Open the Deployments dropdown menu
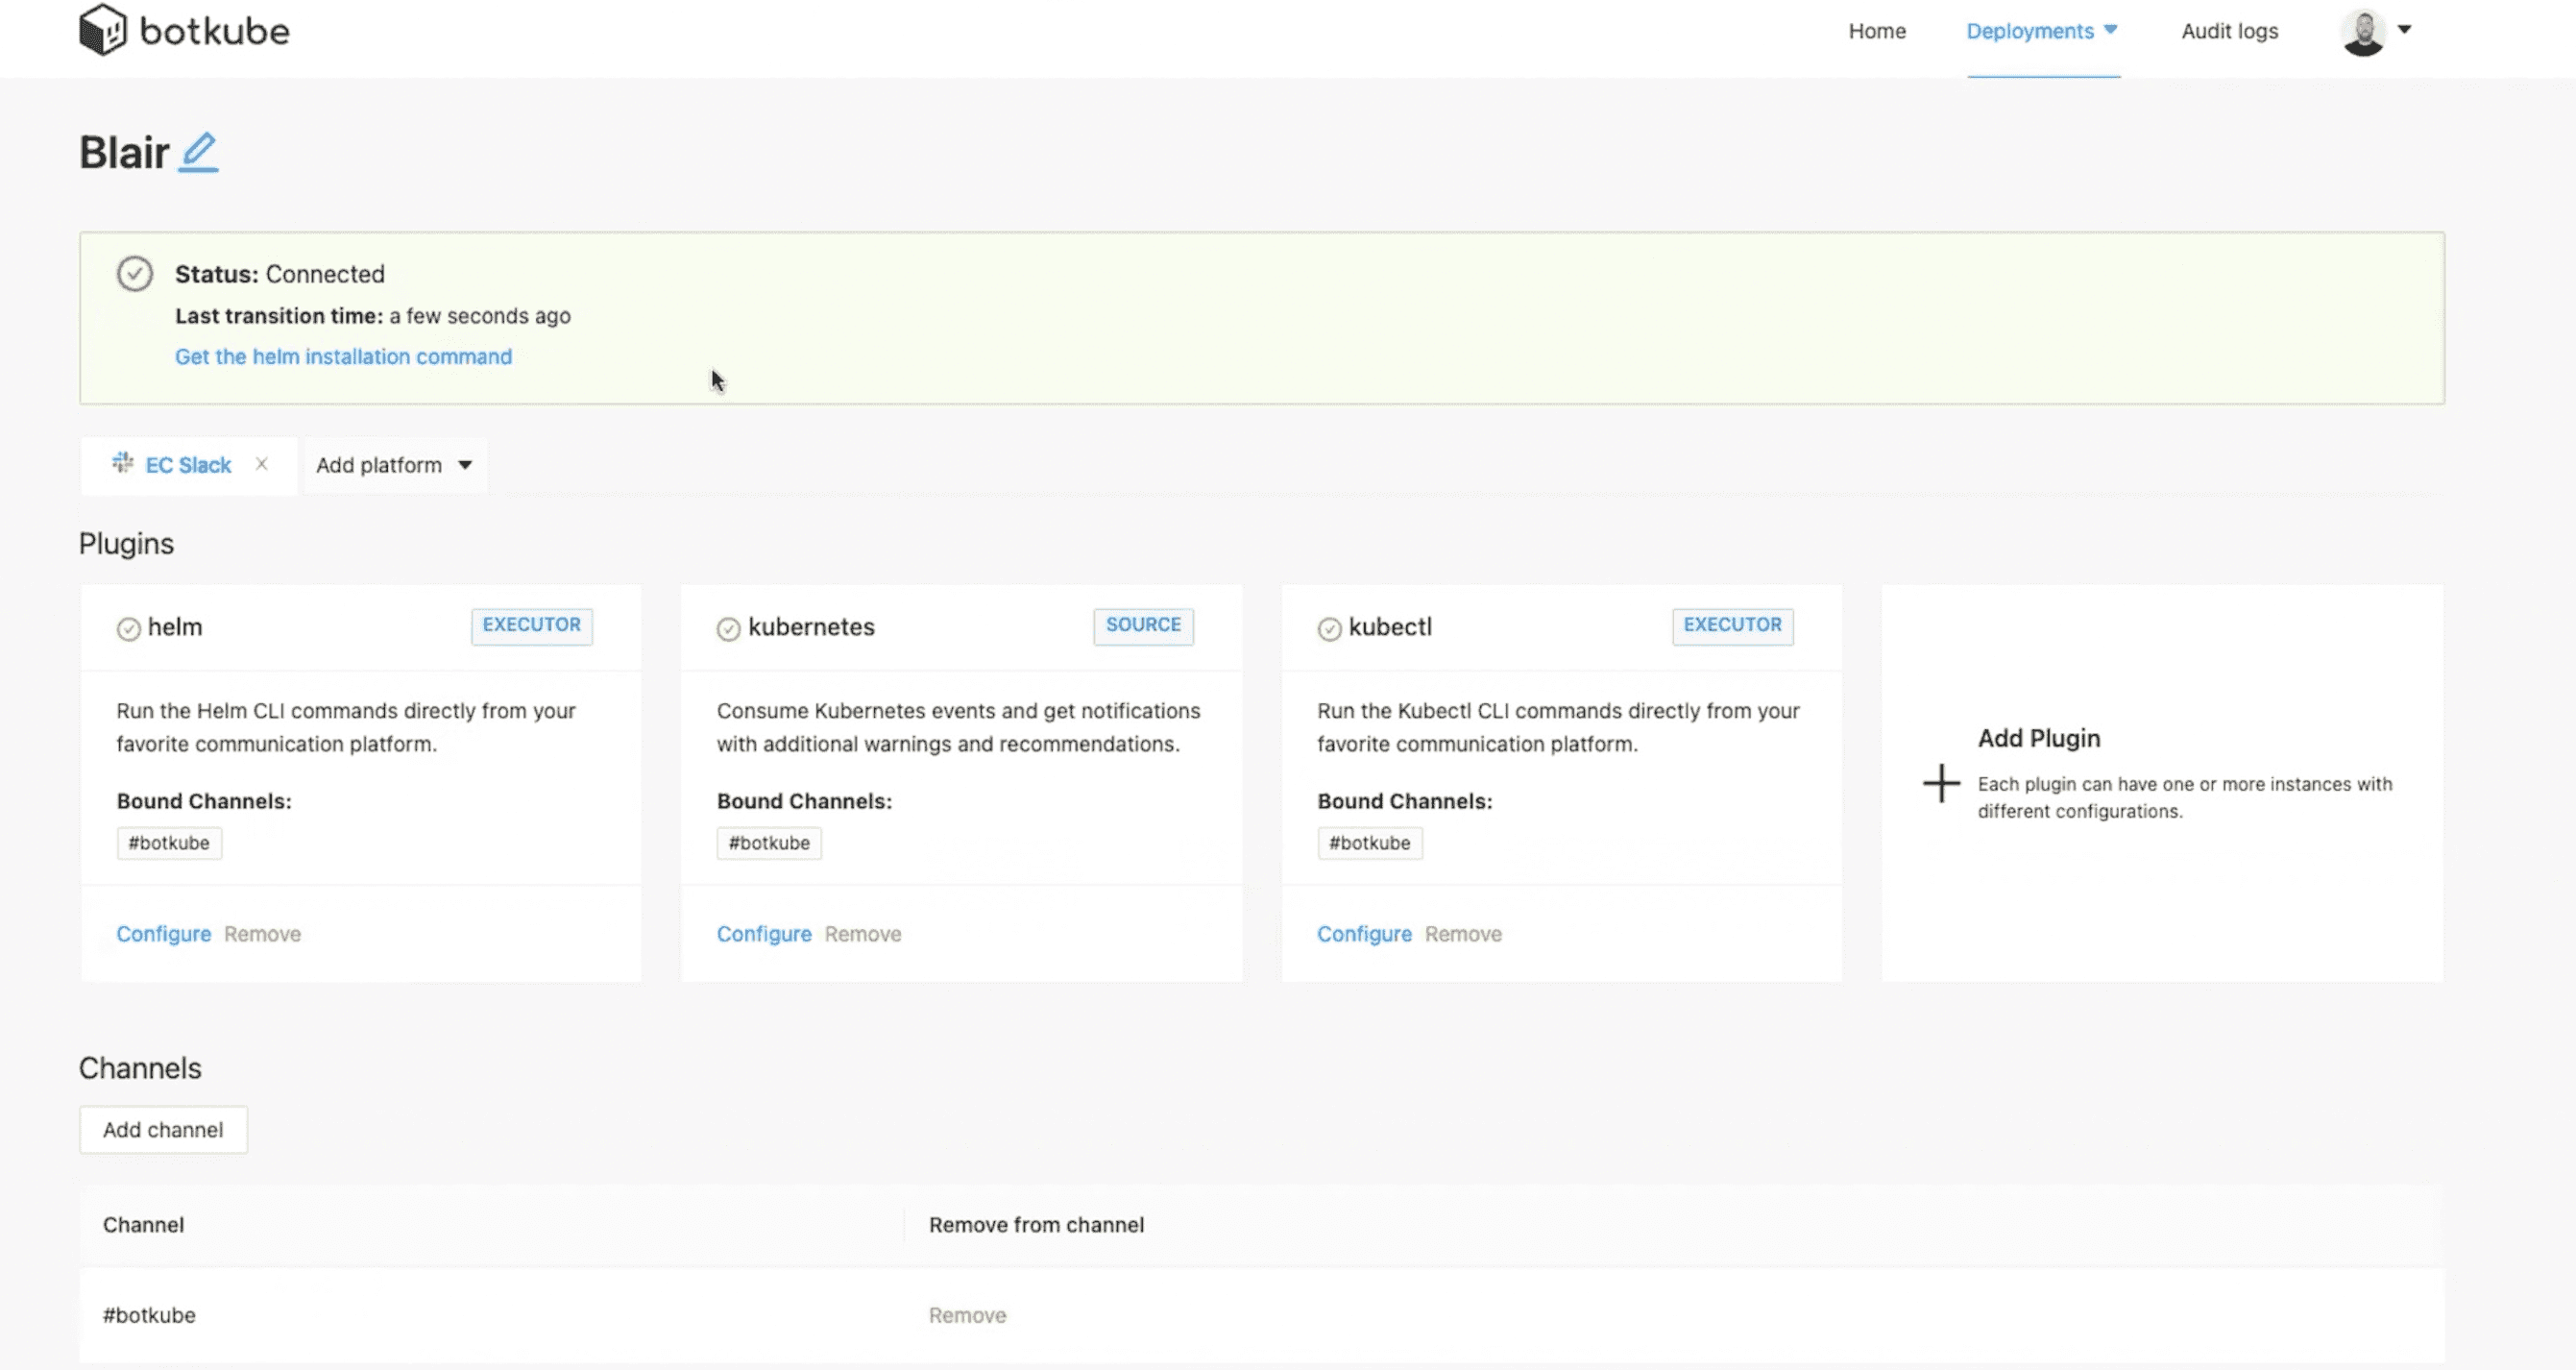 point(2041,31)
